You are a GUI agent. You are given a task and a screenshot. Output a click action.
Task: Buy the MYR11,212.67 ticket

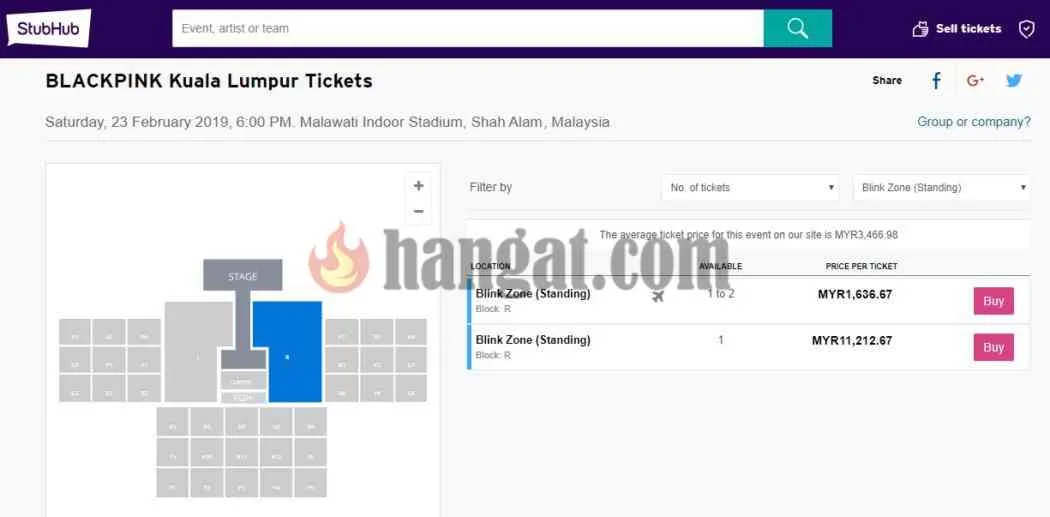(x=994, y=348)
